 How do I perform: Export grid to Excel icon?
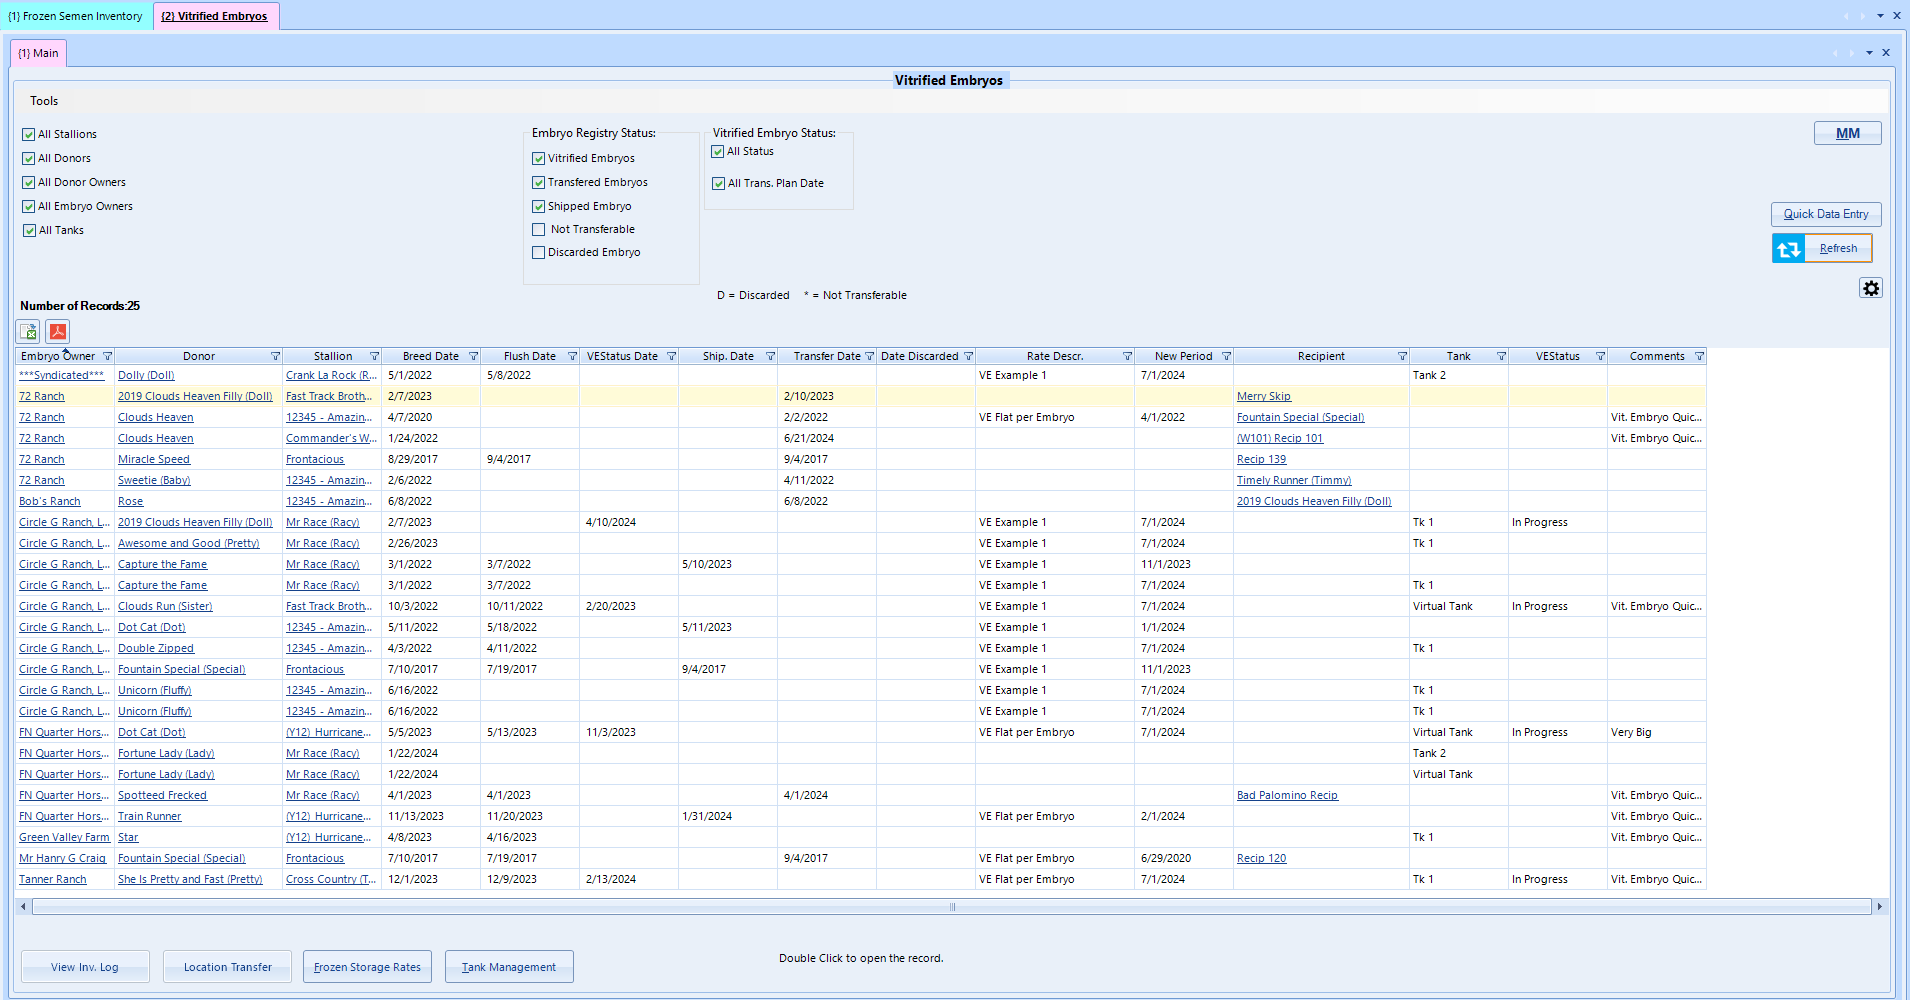click(x=28, y=332)
